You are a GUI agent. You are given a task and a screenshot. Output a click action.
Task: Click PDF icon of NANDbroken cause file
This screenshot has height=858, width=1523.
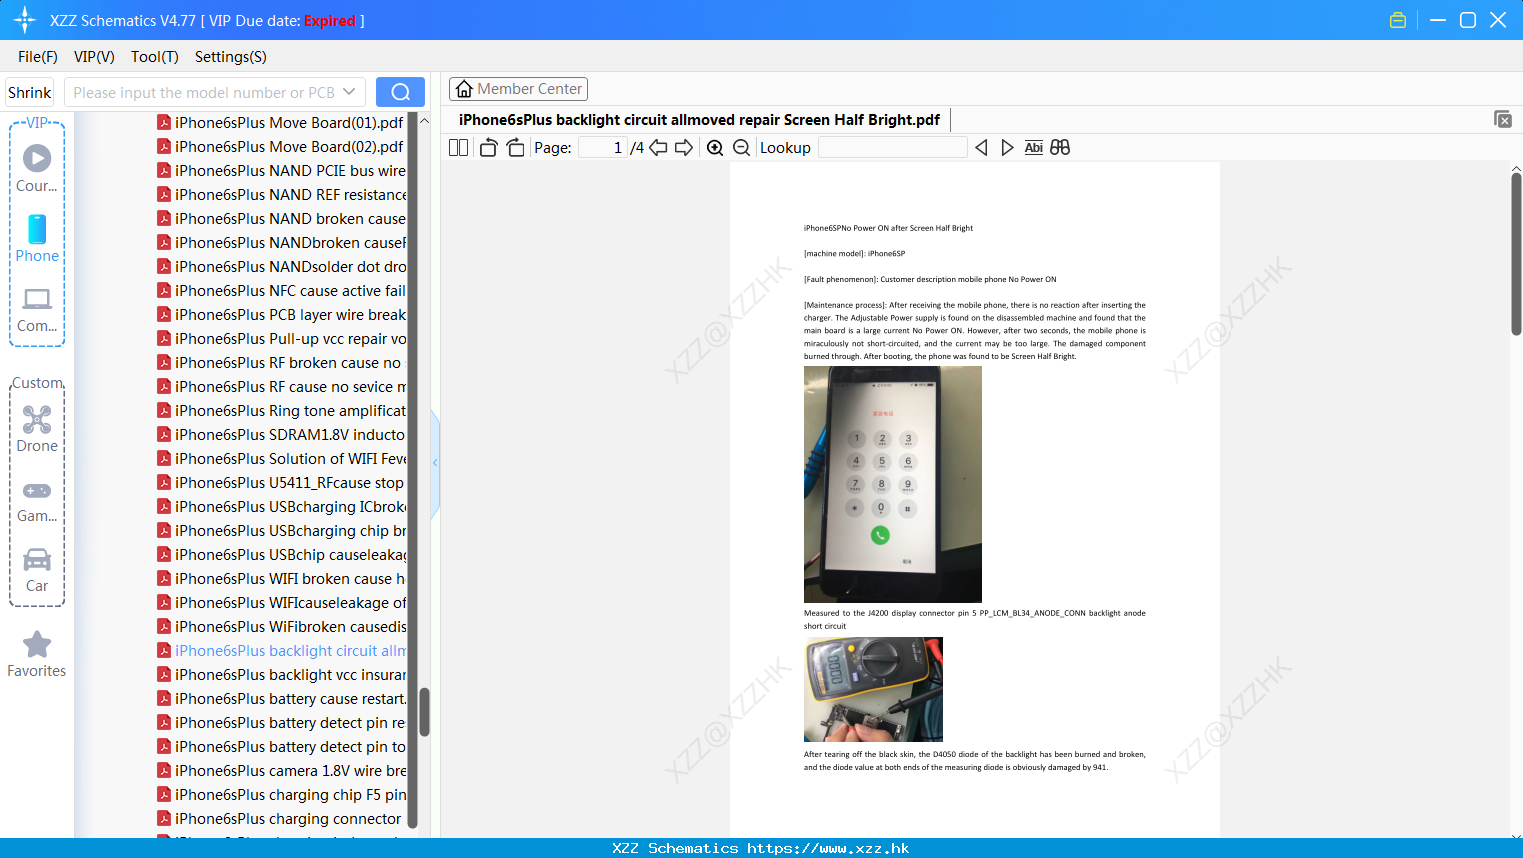[x=164, y=243]
